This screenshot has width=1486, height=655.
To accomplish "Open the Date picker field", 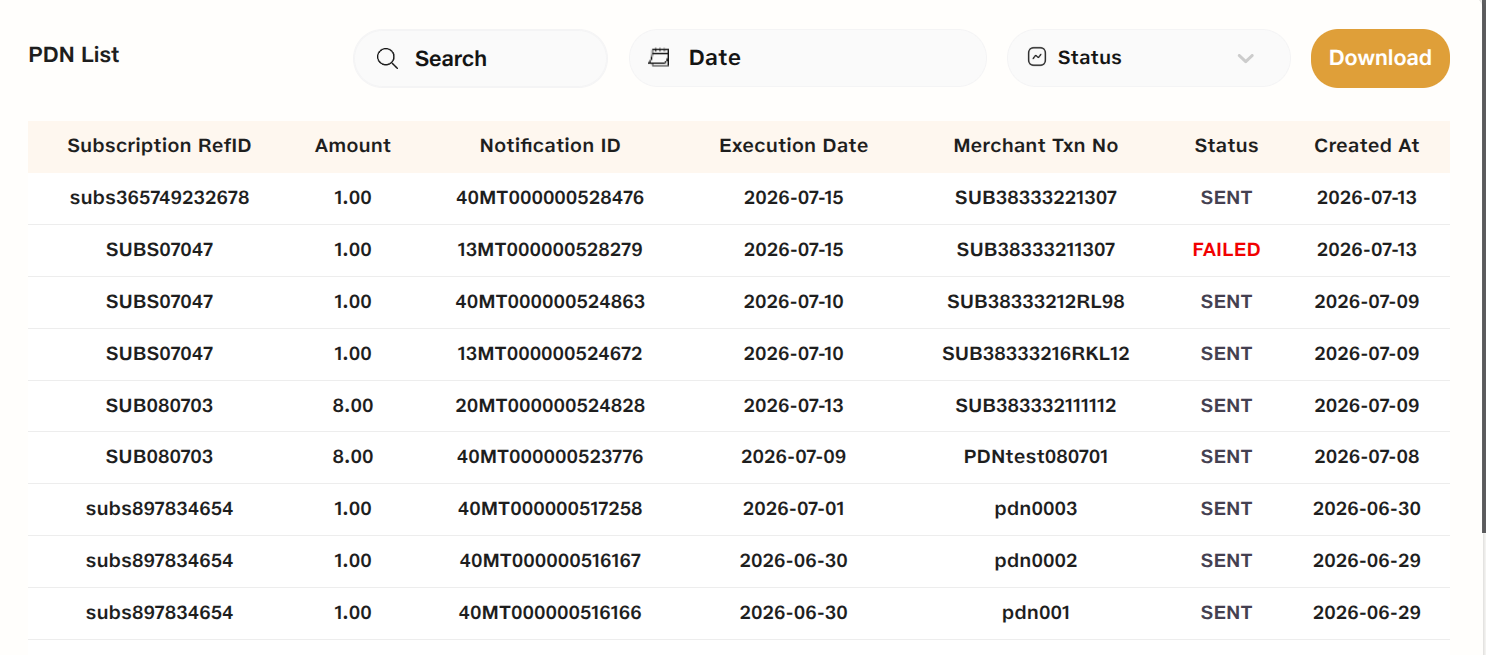I will point(808,58).
